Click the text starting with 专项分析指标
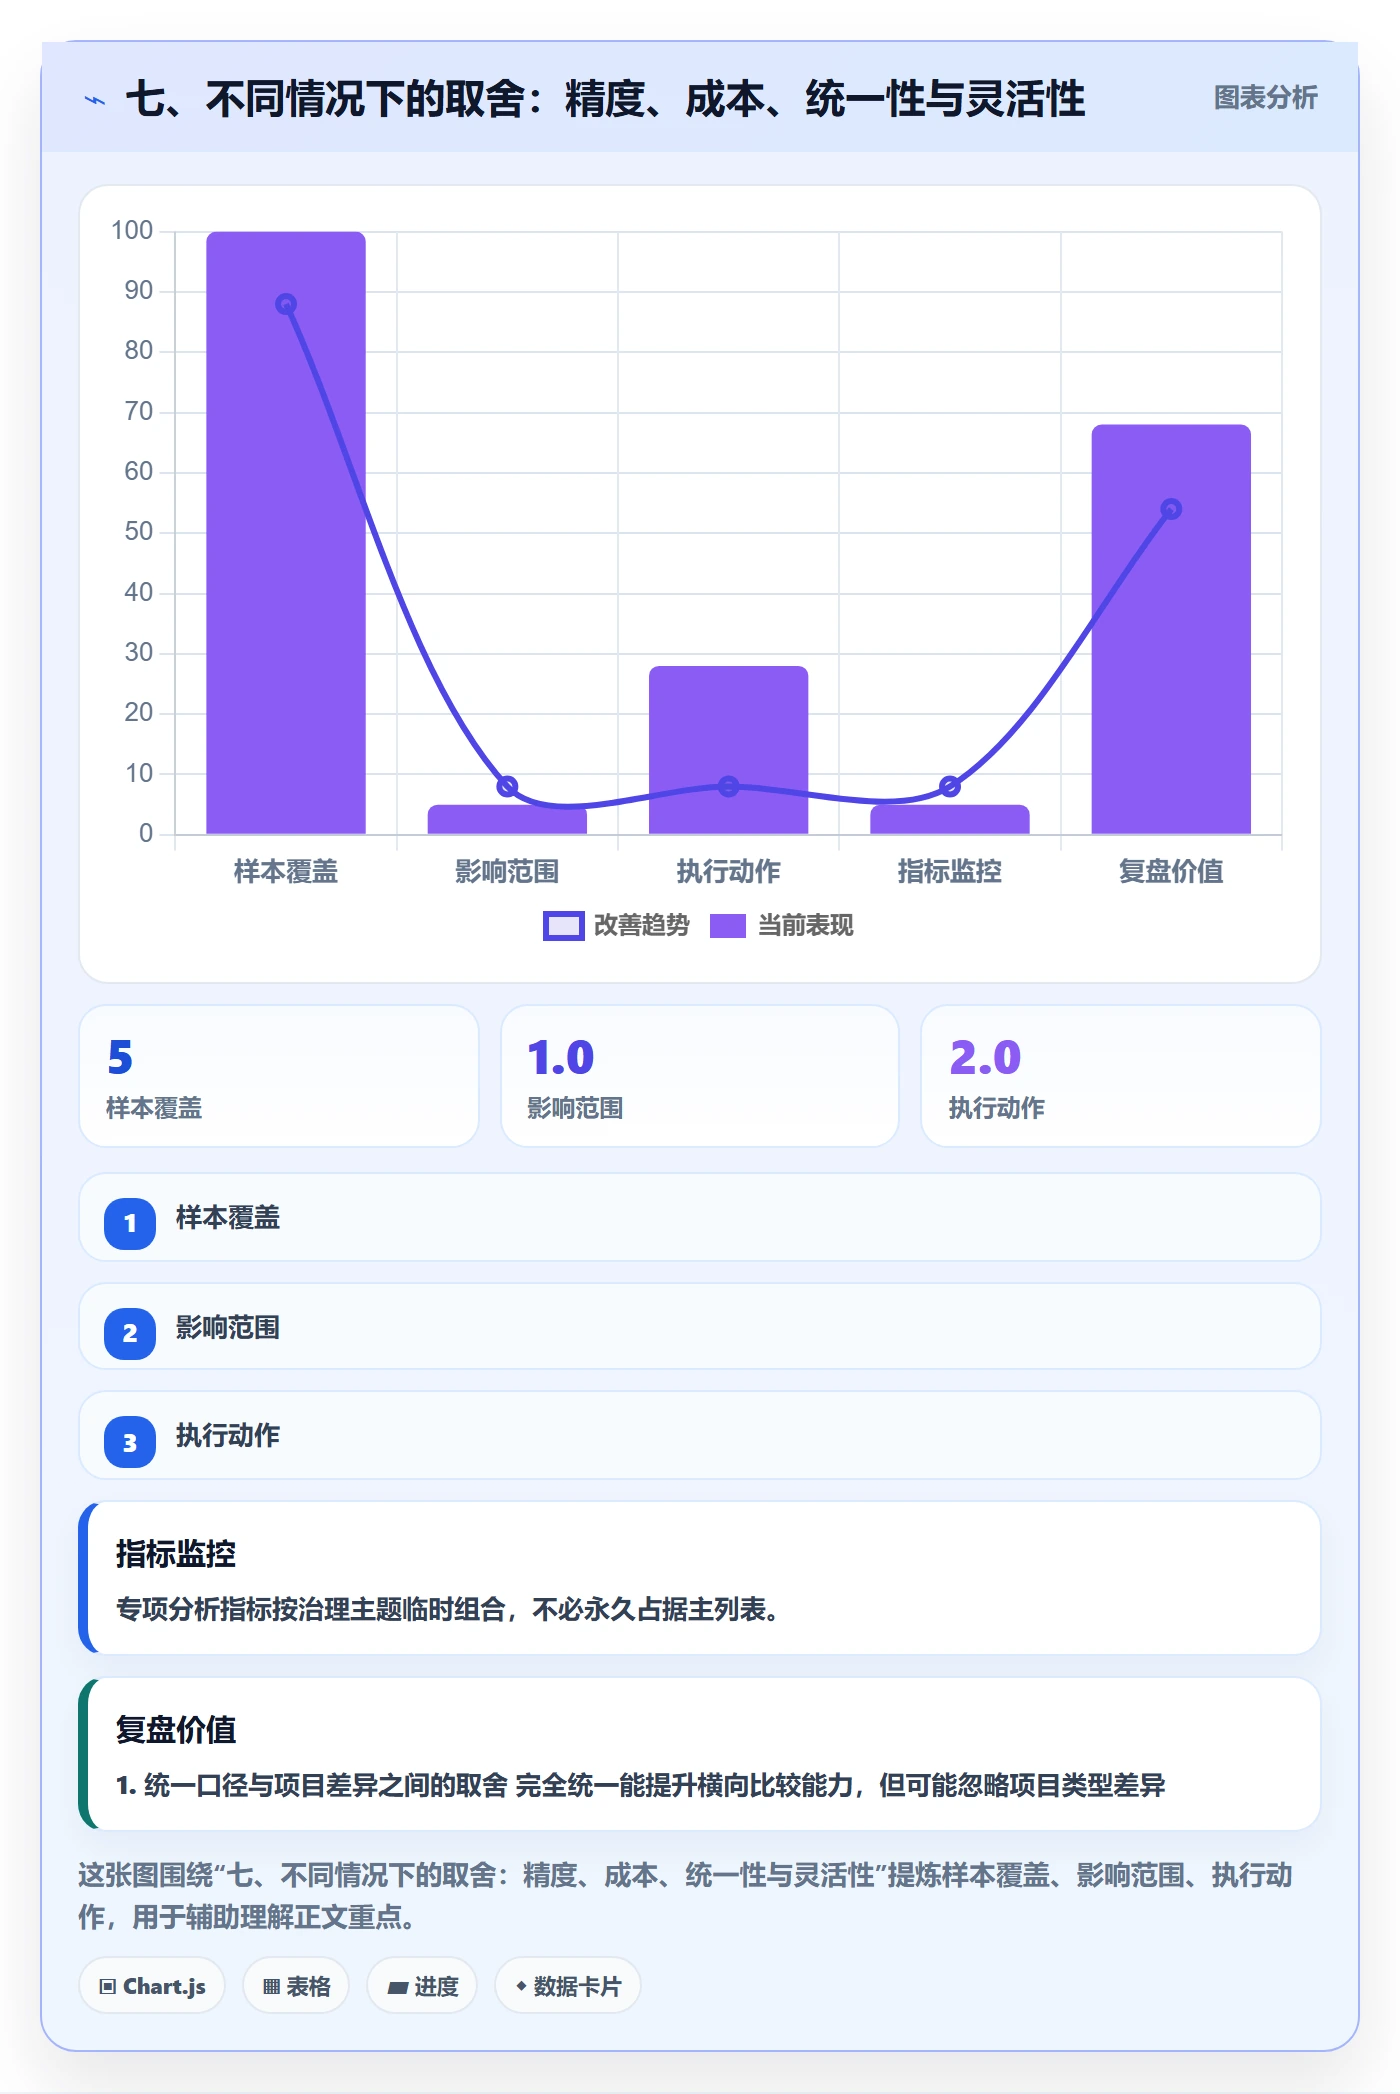Image resolution: width=1400 pixels, height=2094 pixels. [x=447, y=1609]
